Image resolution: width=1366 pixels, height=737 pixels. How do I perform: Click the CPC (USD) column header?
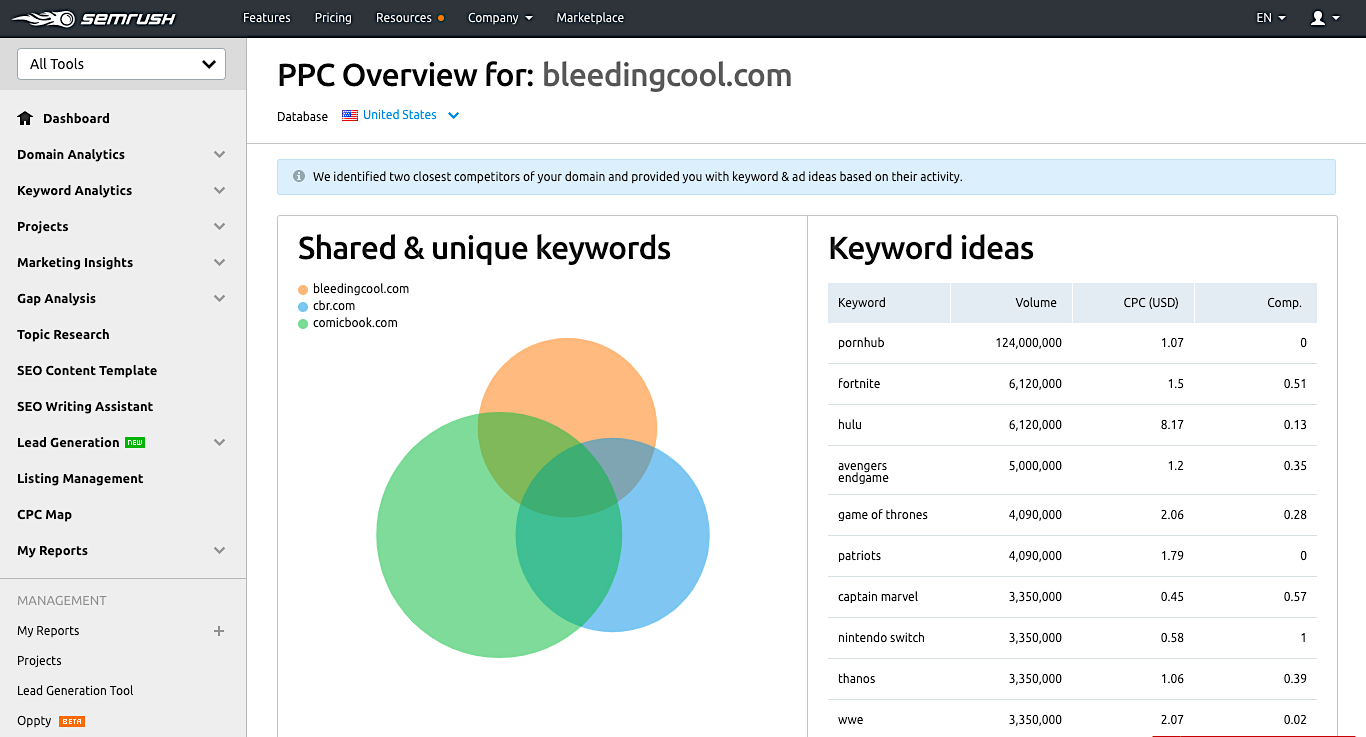[x=1133, y=303]
